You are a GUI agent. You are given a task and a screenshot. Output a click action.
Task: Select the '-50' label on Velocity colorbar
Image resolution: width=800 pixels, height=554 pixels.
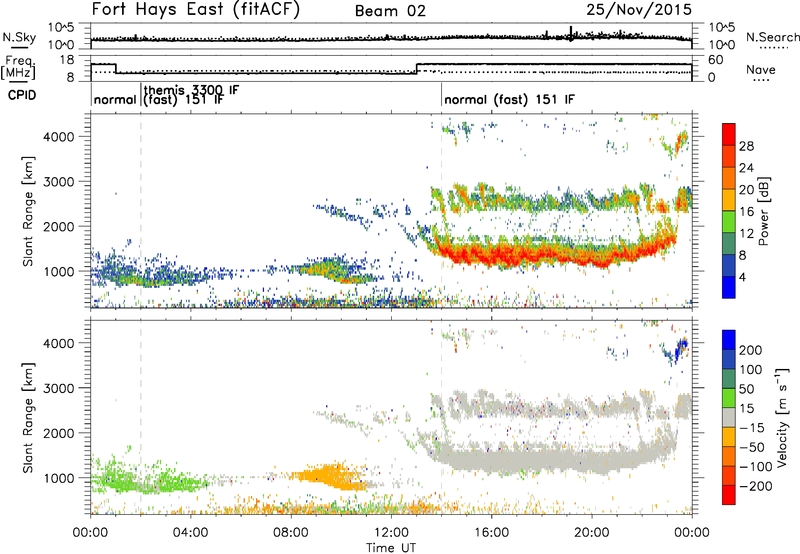(752, 447)
